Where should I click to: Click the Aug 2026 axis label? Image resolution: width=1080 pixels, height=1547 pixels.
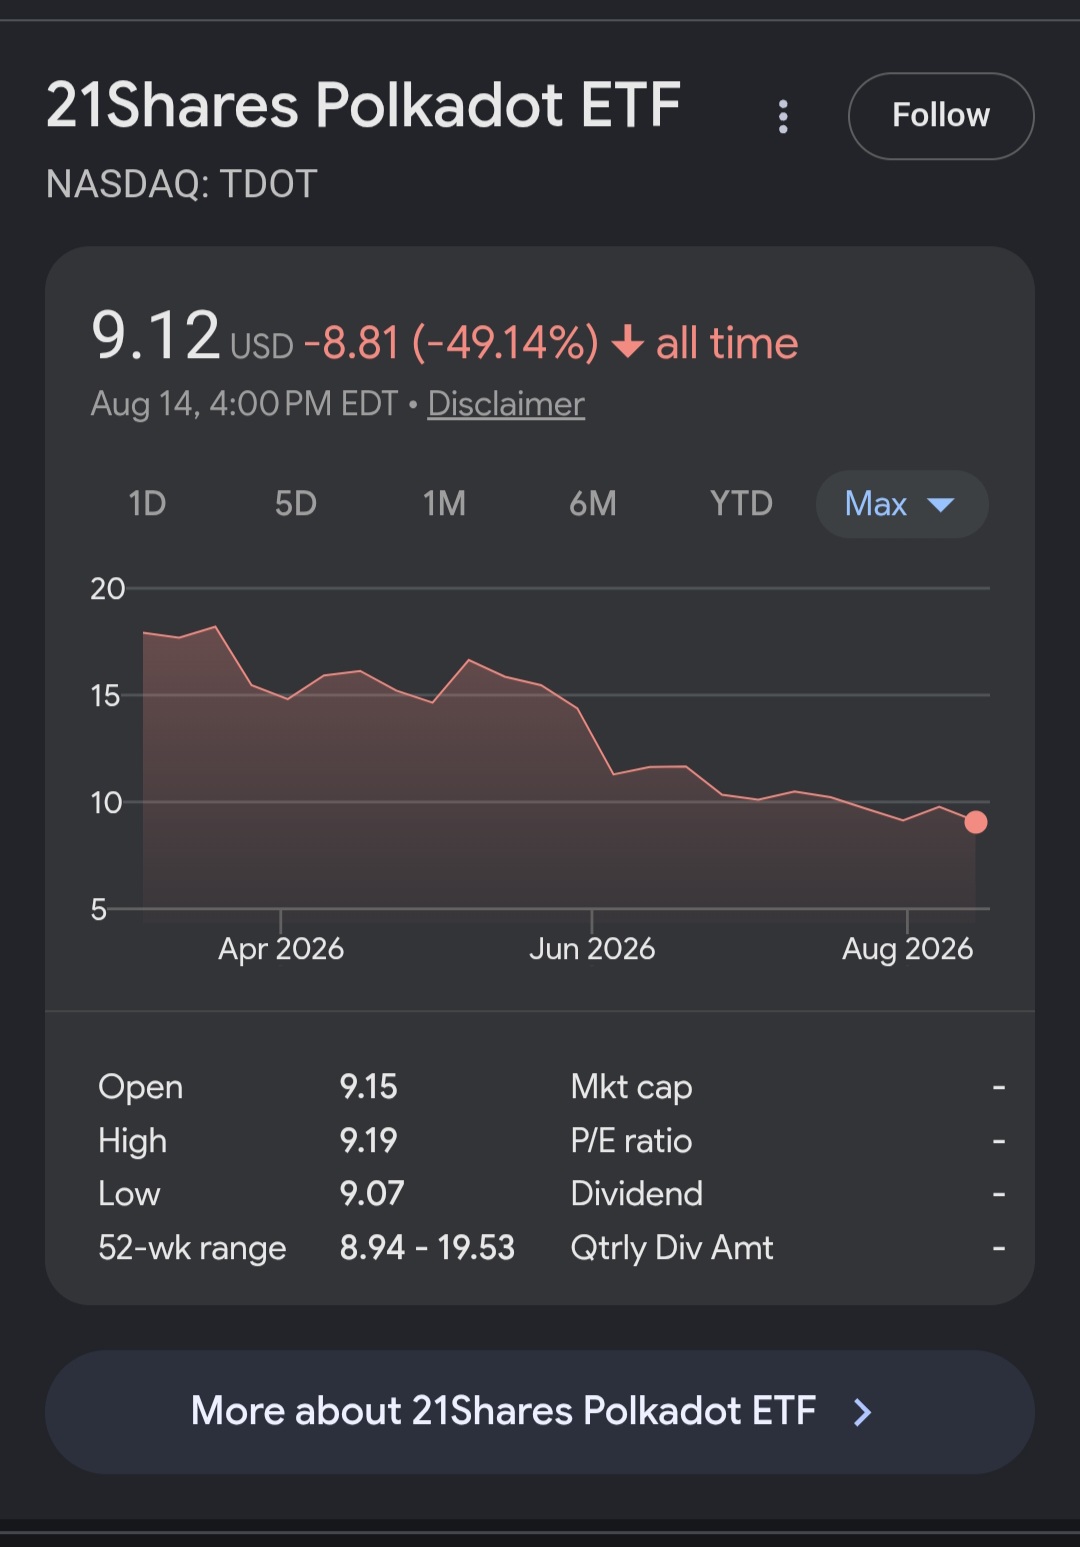click(x=907, y=948)
